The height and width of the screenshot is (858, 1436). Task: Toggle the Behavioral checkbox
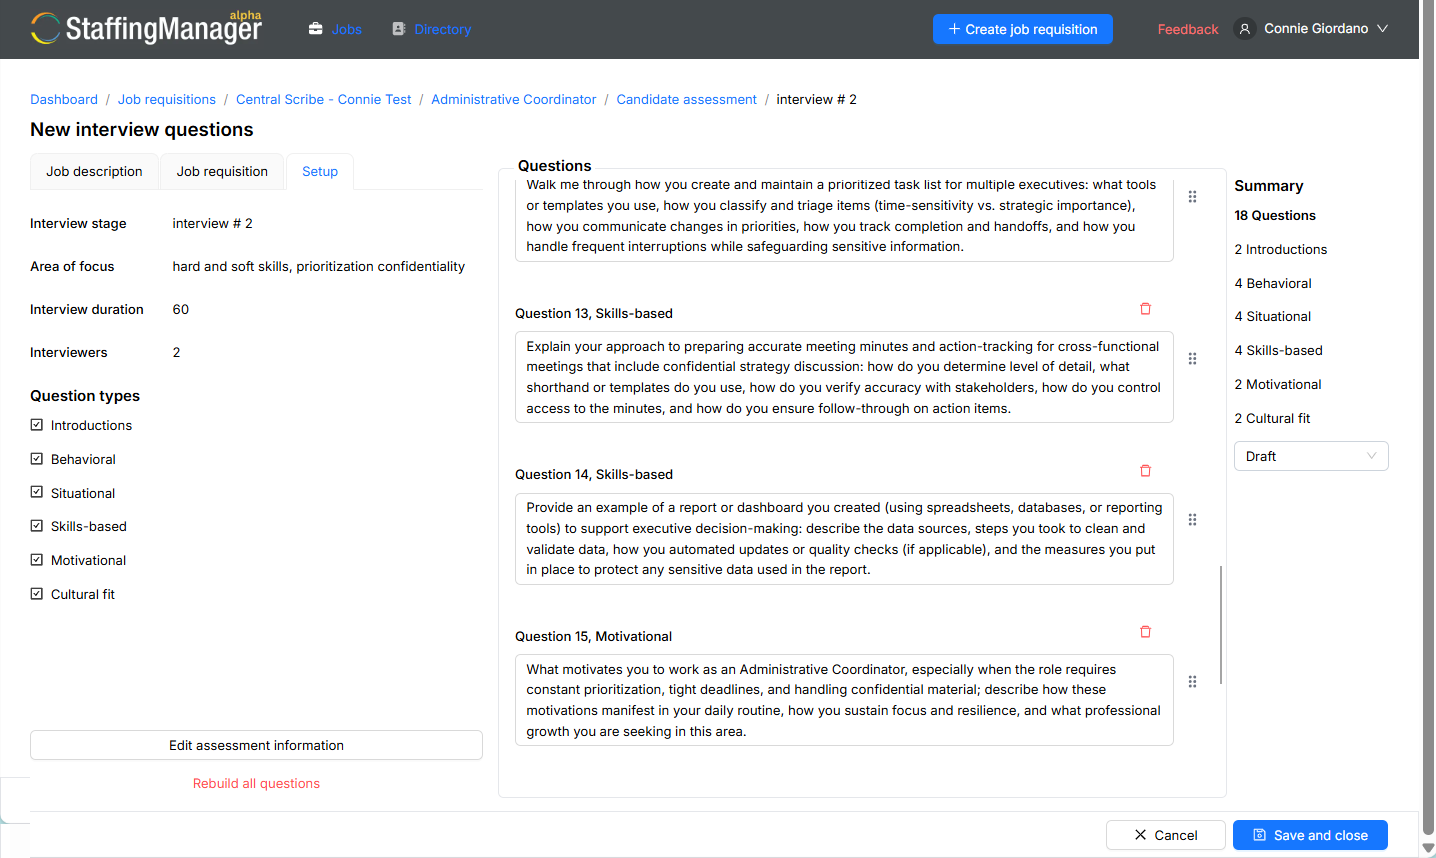click(x=37, y=459)
